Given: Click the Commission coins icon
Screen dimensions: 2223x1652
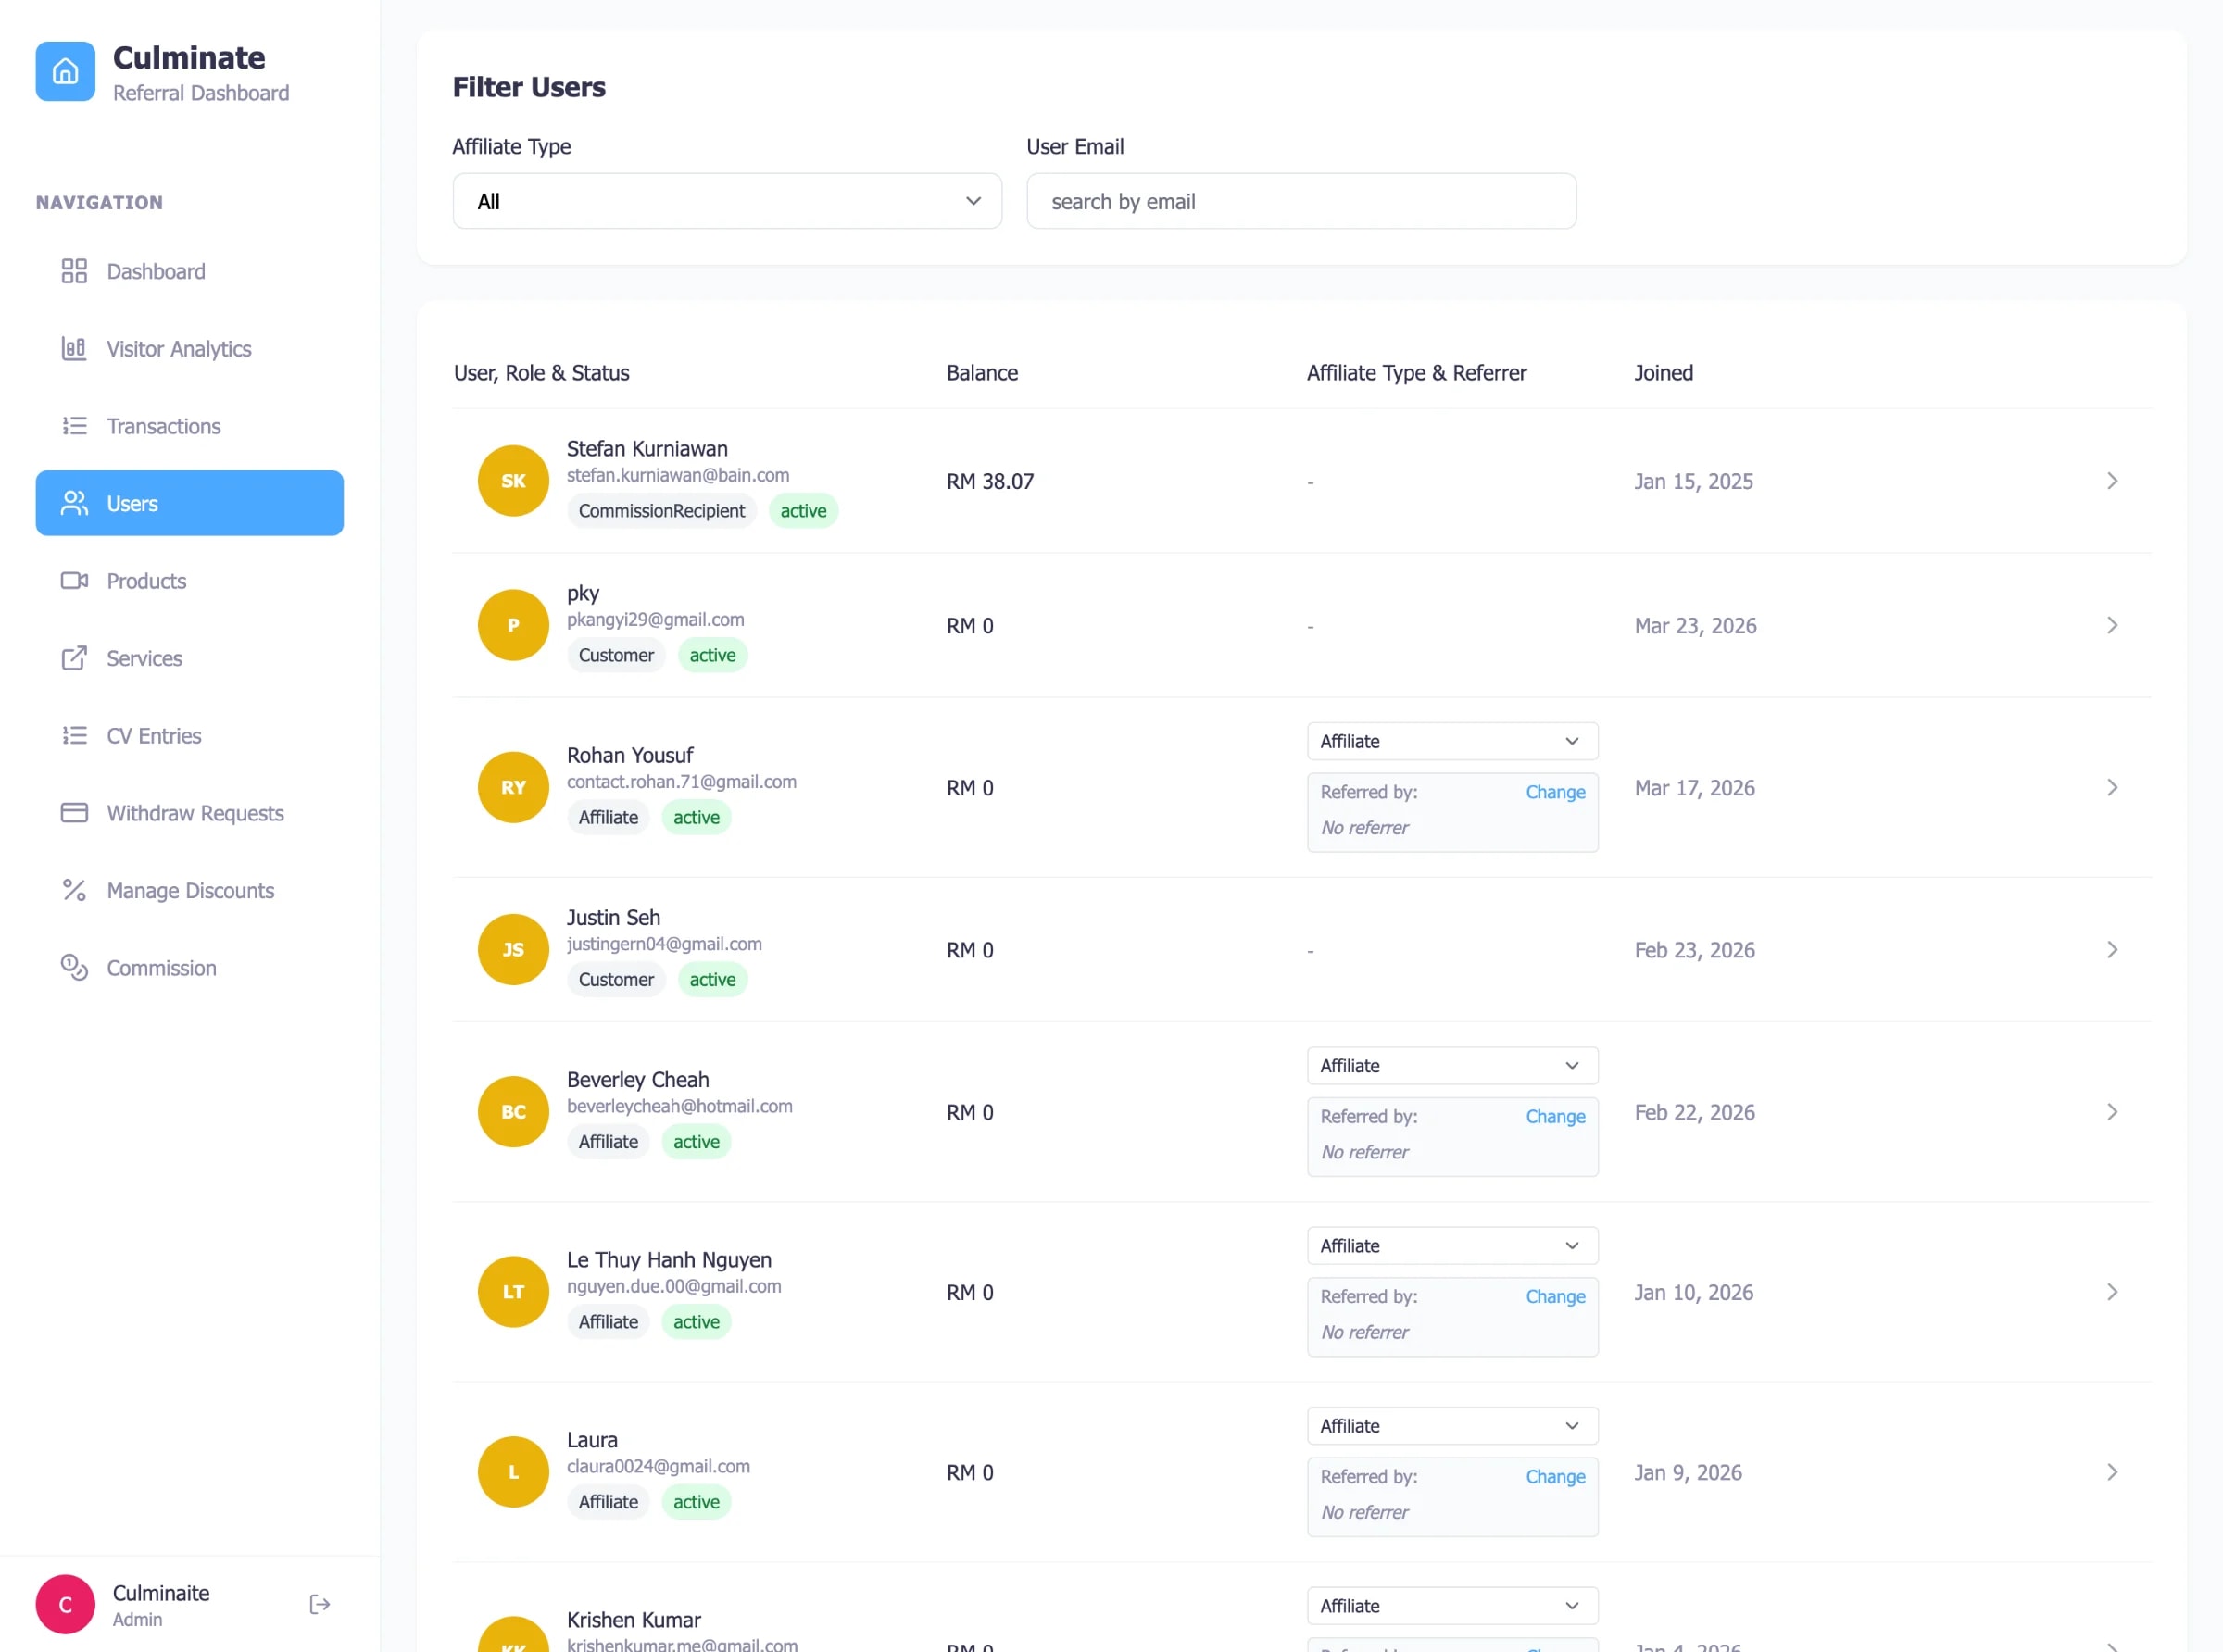Looking at the screenshot, I should click(74, 968).
